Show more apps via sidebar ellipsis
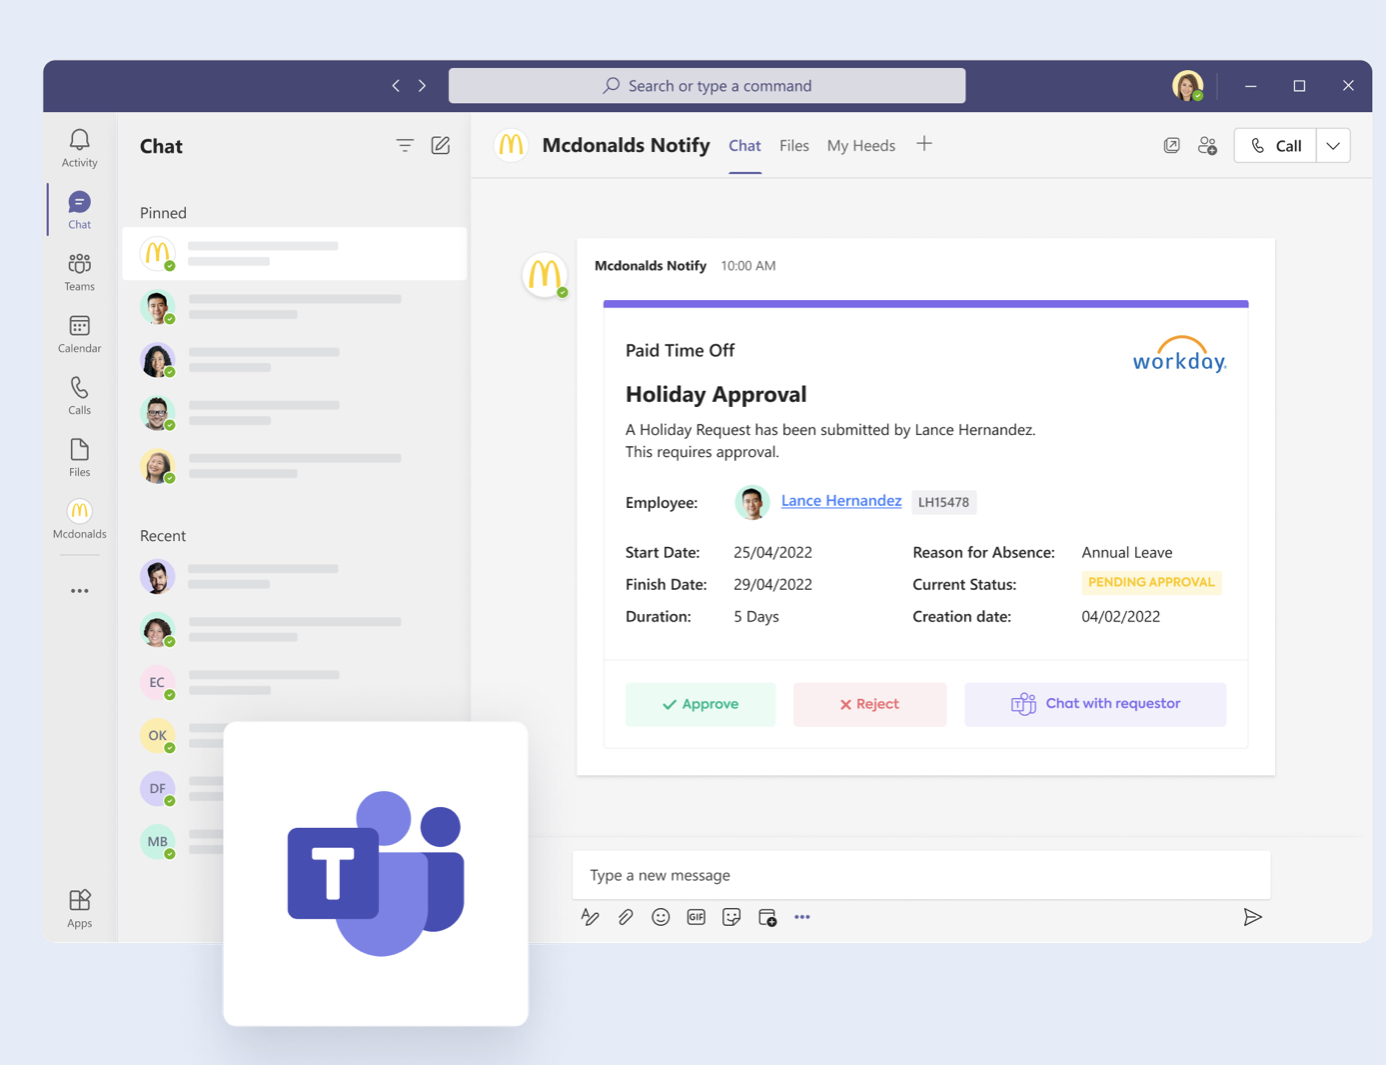Image resolution: width=1386 pixels, height=1065 pixels. pos(79,591)
